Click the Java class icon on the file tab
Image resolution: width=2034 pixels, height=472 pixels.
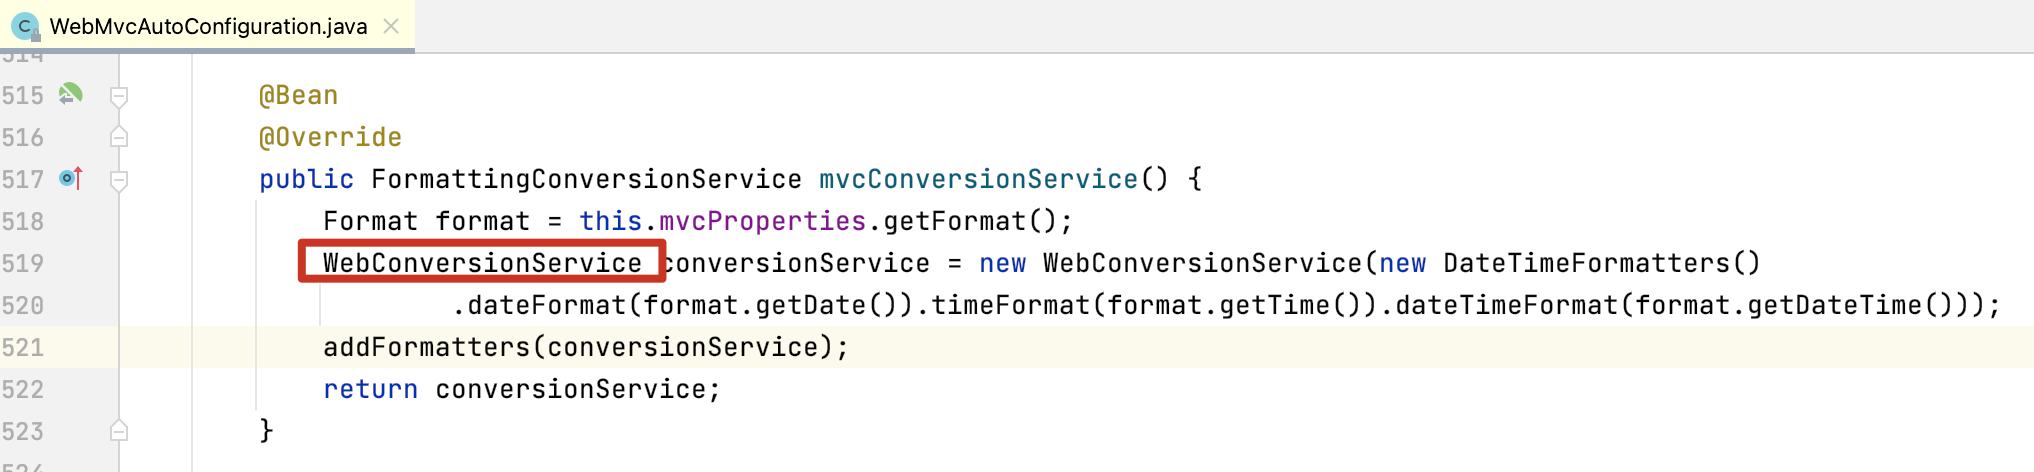[24, 26]
